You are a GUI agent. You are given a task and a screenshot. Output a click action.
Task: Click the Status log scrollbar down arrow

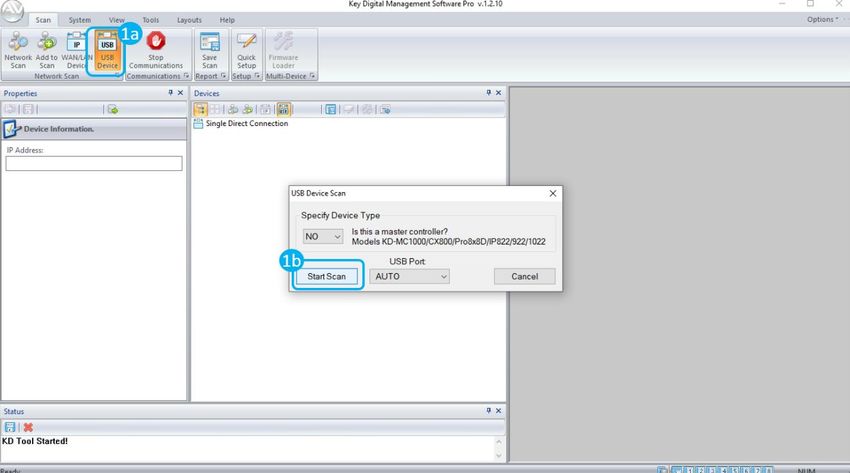(498, 456)
